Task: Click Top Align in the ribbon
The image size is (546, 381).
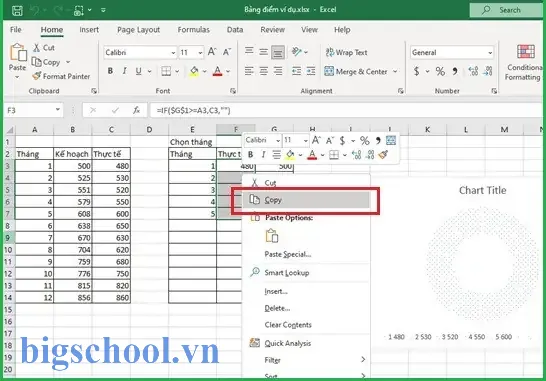Action: 249,51
